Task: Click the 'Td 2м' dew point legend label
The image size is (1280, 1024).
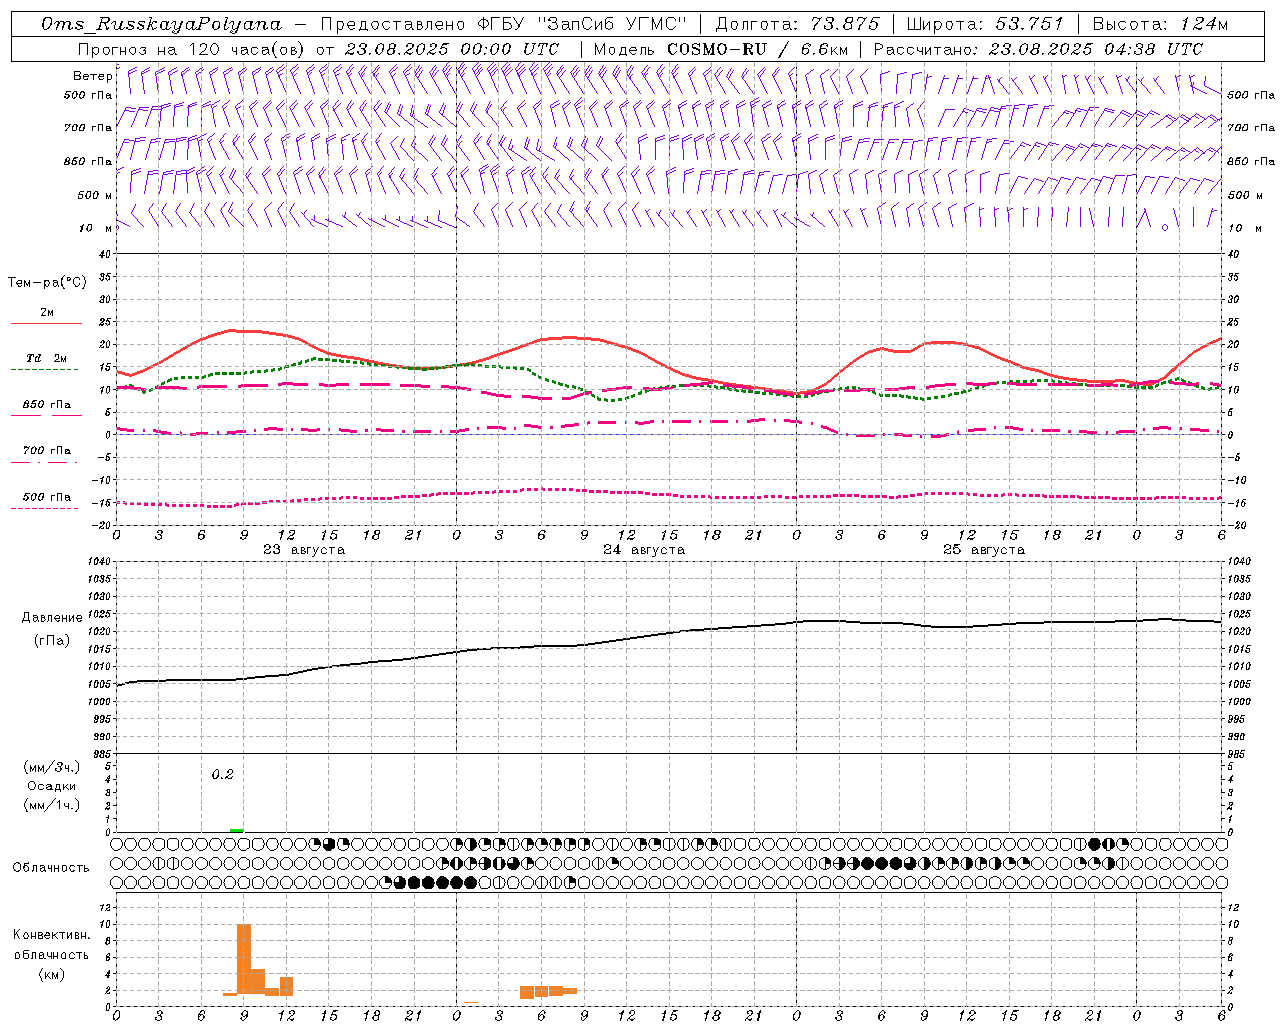Action: [x=46, y=358]
